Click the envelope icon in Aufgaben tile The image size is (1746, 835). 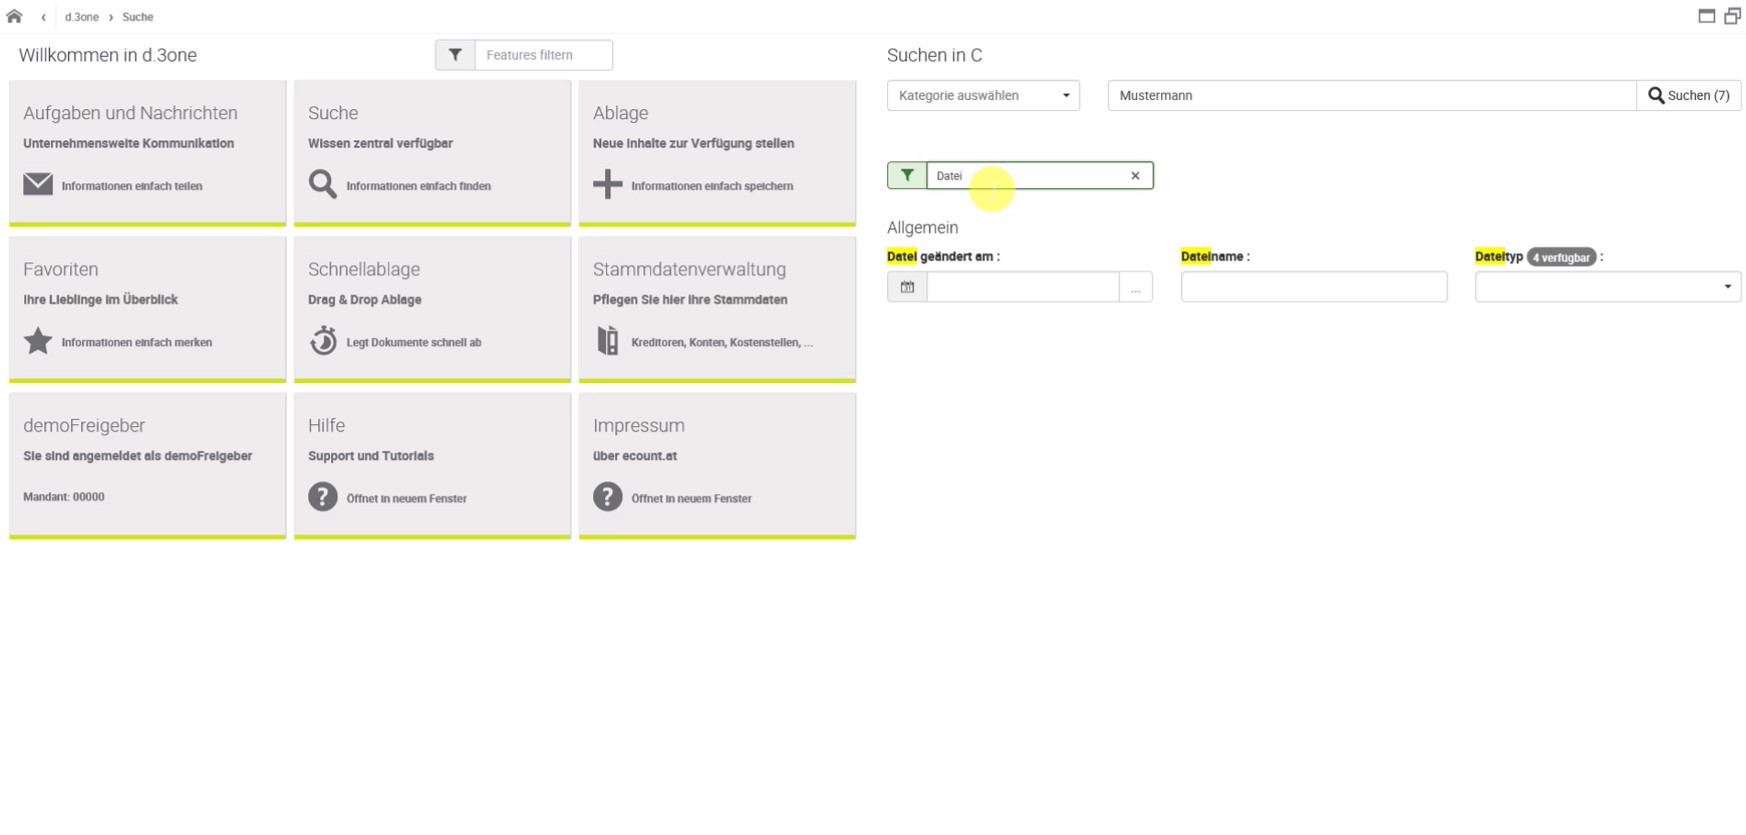(38, 184)
